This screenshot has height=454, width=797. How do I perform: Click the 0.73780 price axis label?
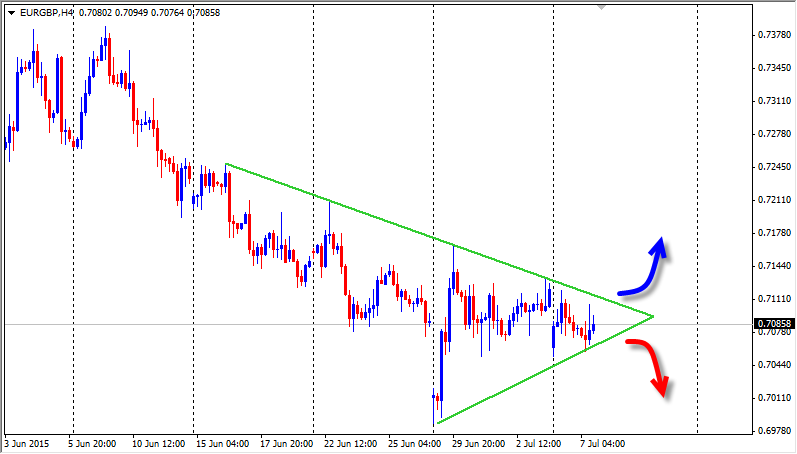coord(775,35)
